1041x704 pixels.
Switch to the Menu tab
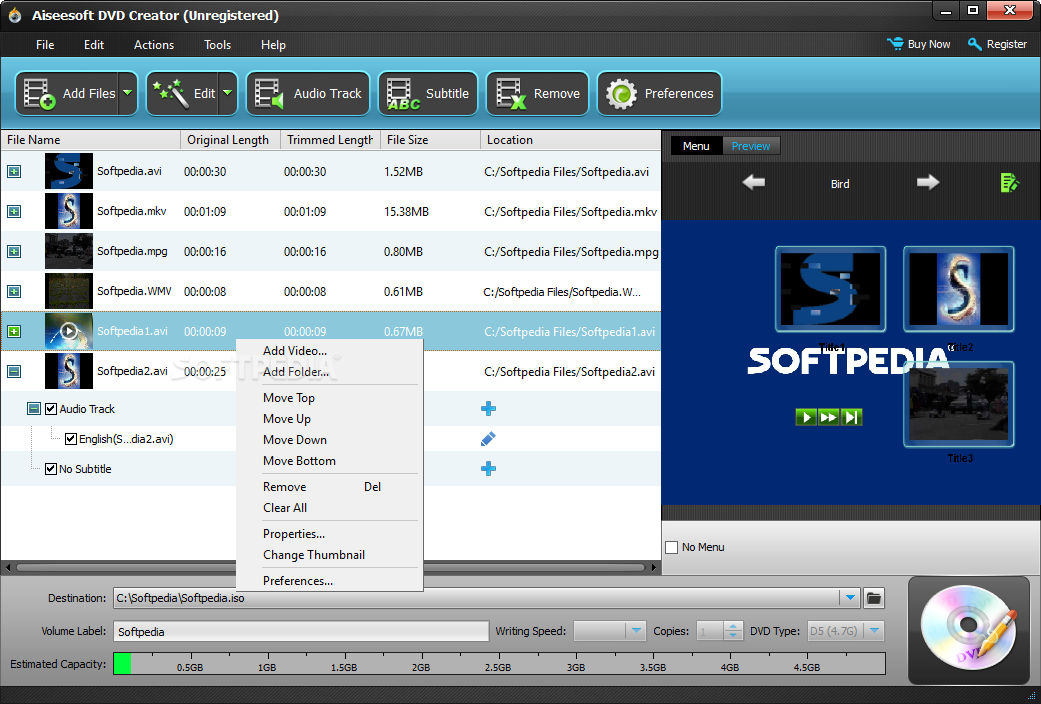pyautogui.click(x=696, y=145)
